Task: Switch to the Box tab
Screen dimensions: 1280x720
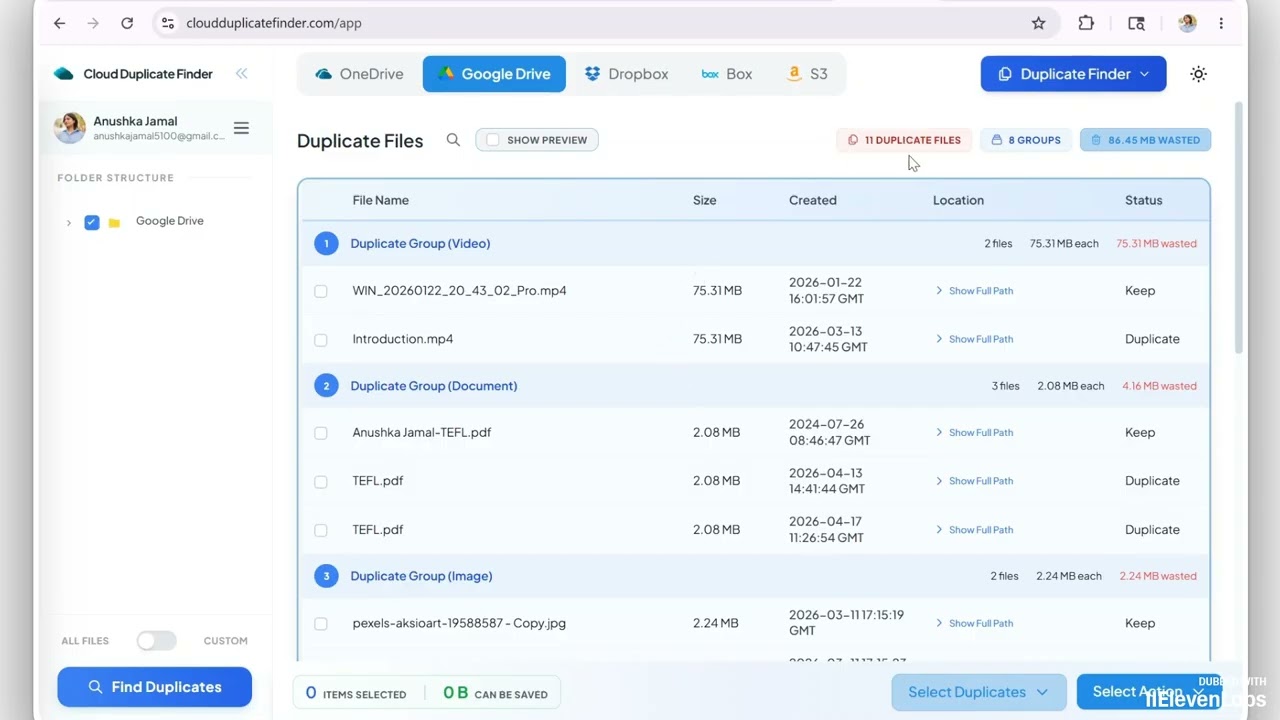Action: [x=727, y=74]
